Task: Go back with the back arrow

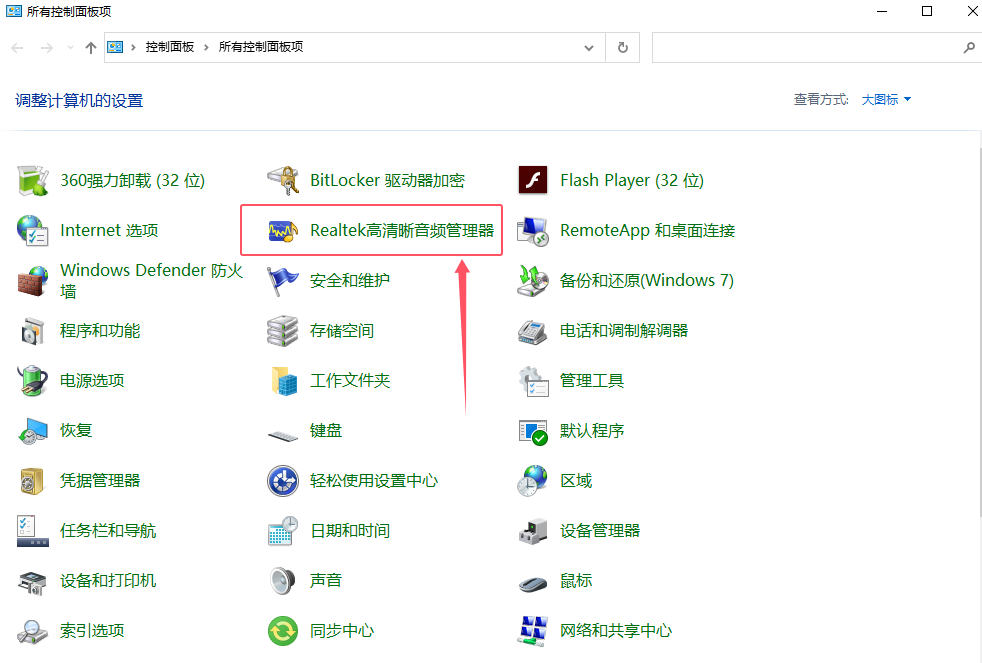Action: tap(18, 48)
